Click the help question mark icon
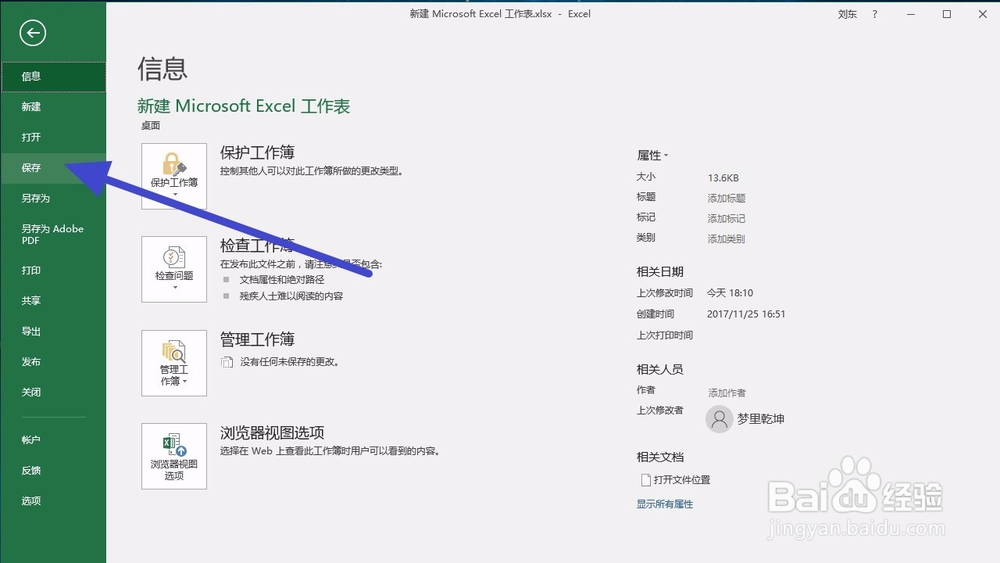 [x=874, y=14]
